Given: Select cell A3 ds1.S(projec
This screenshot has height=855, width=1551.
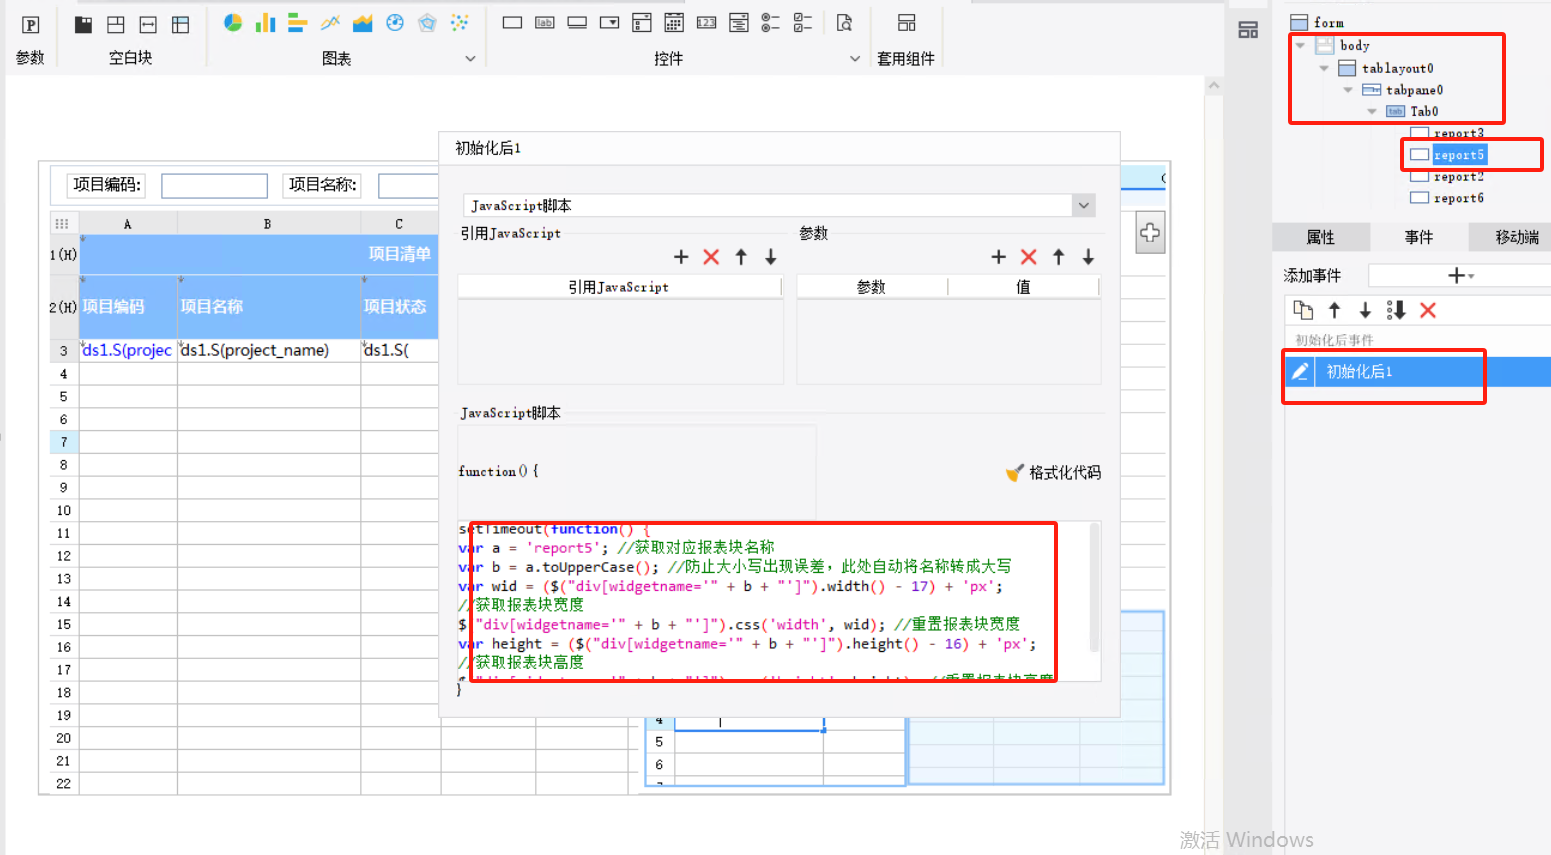Looking at the screenshot, I should (x=128, y=350).
